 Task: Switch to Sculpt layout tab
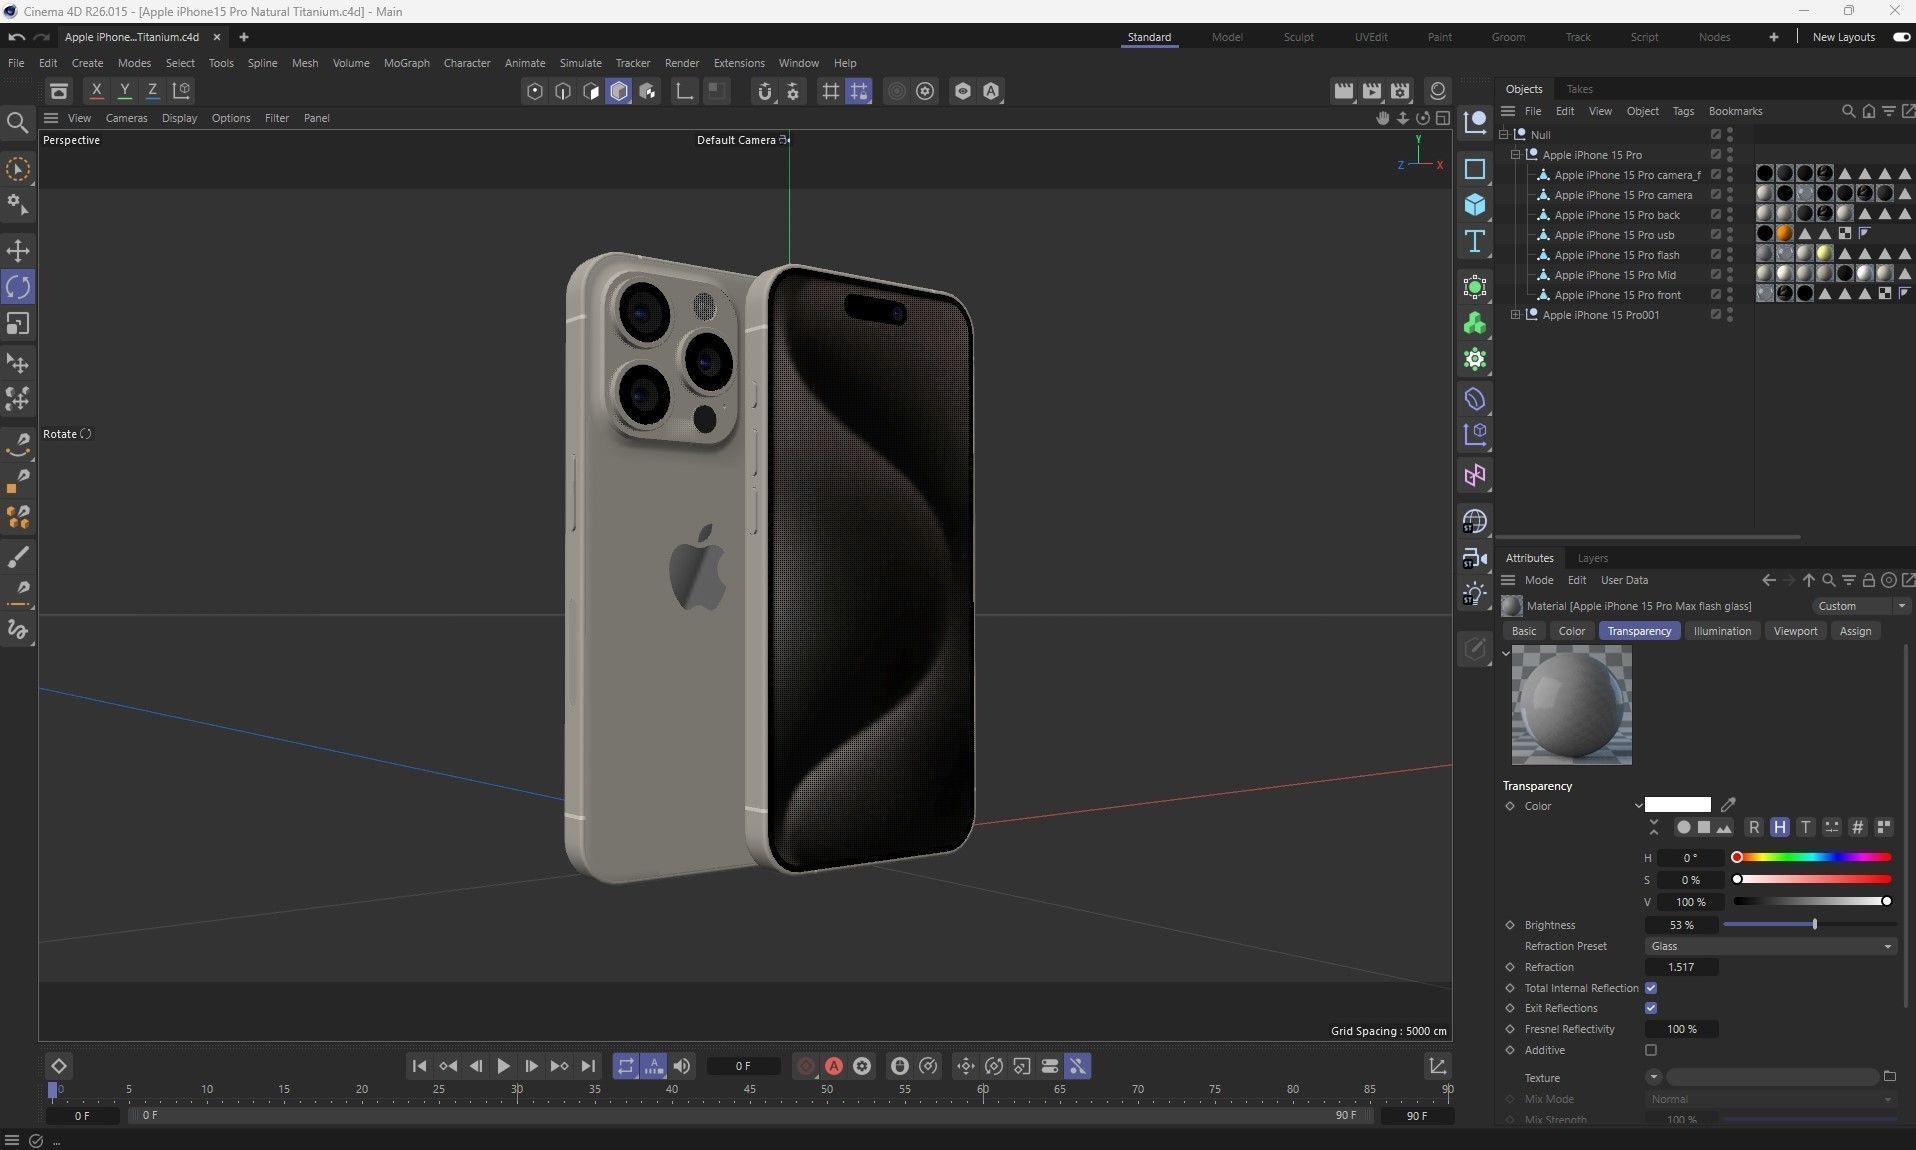pos(1298,37)
